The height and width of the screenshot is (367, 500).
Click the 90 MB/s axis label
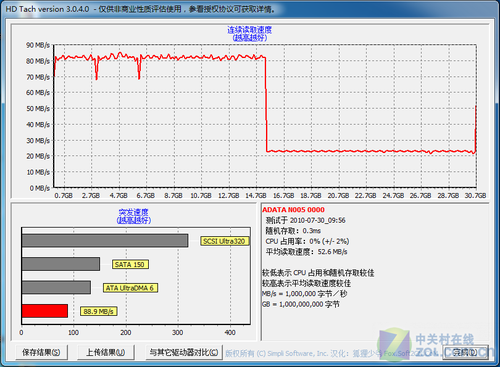(x=38, y=45)
